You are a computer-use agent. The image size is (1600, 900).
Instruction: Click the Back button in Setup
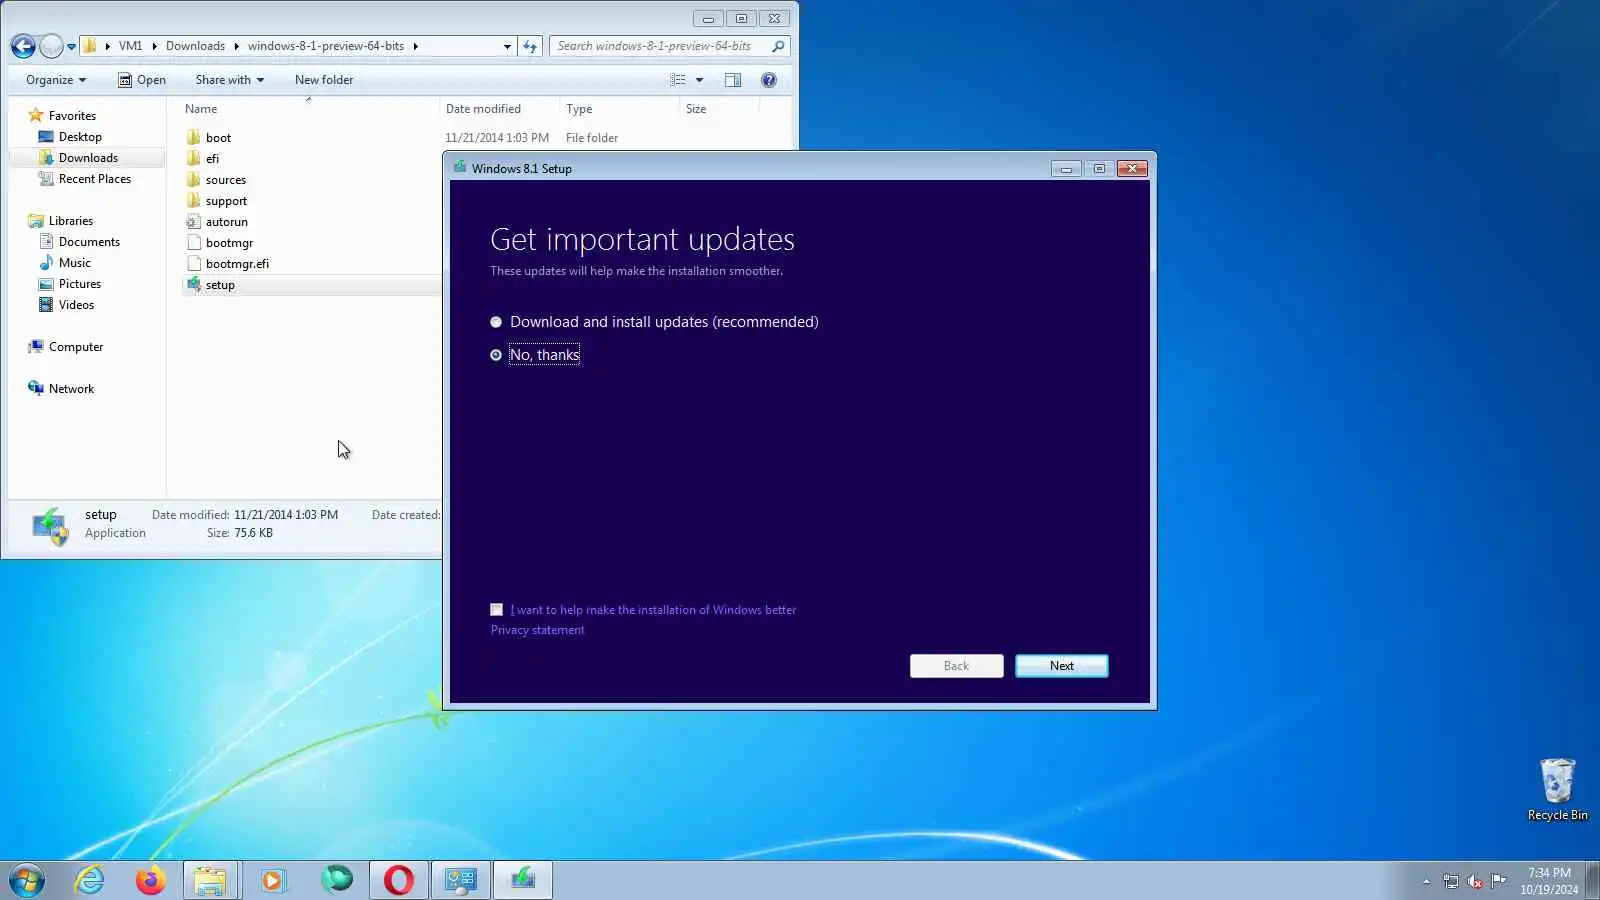point(957,666)
